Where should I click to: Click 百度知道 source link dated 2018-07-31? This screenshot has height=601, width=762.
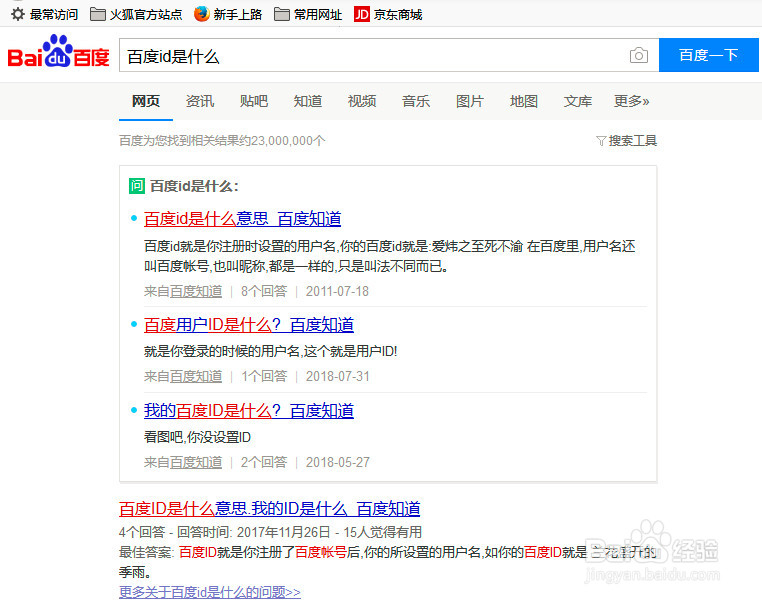tap(196, 377)
